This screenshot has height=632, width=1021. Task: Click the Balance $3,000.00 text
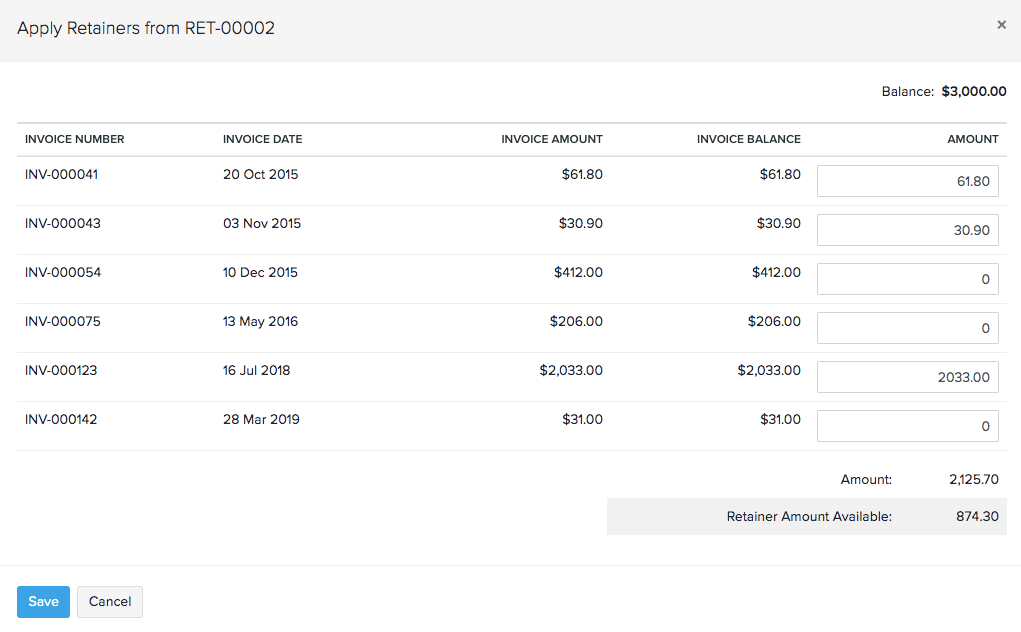942,91
